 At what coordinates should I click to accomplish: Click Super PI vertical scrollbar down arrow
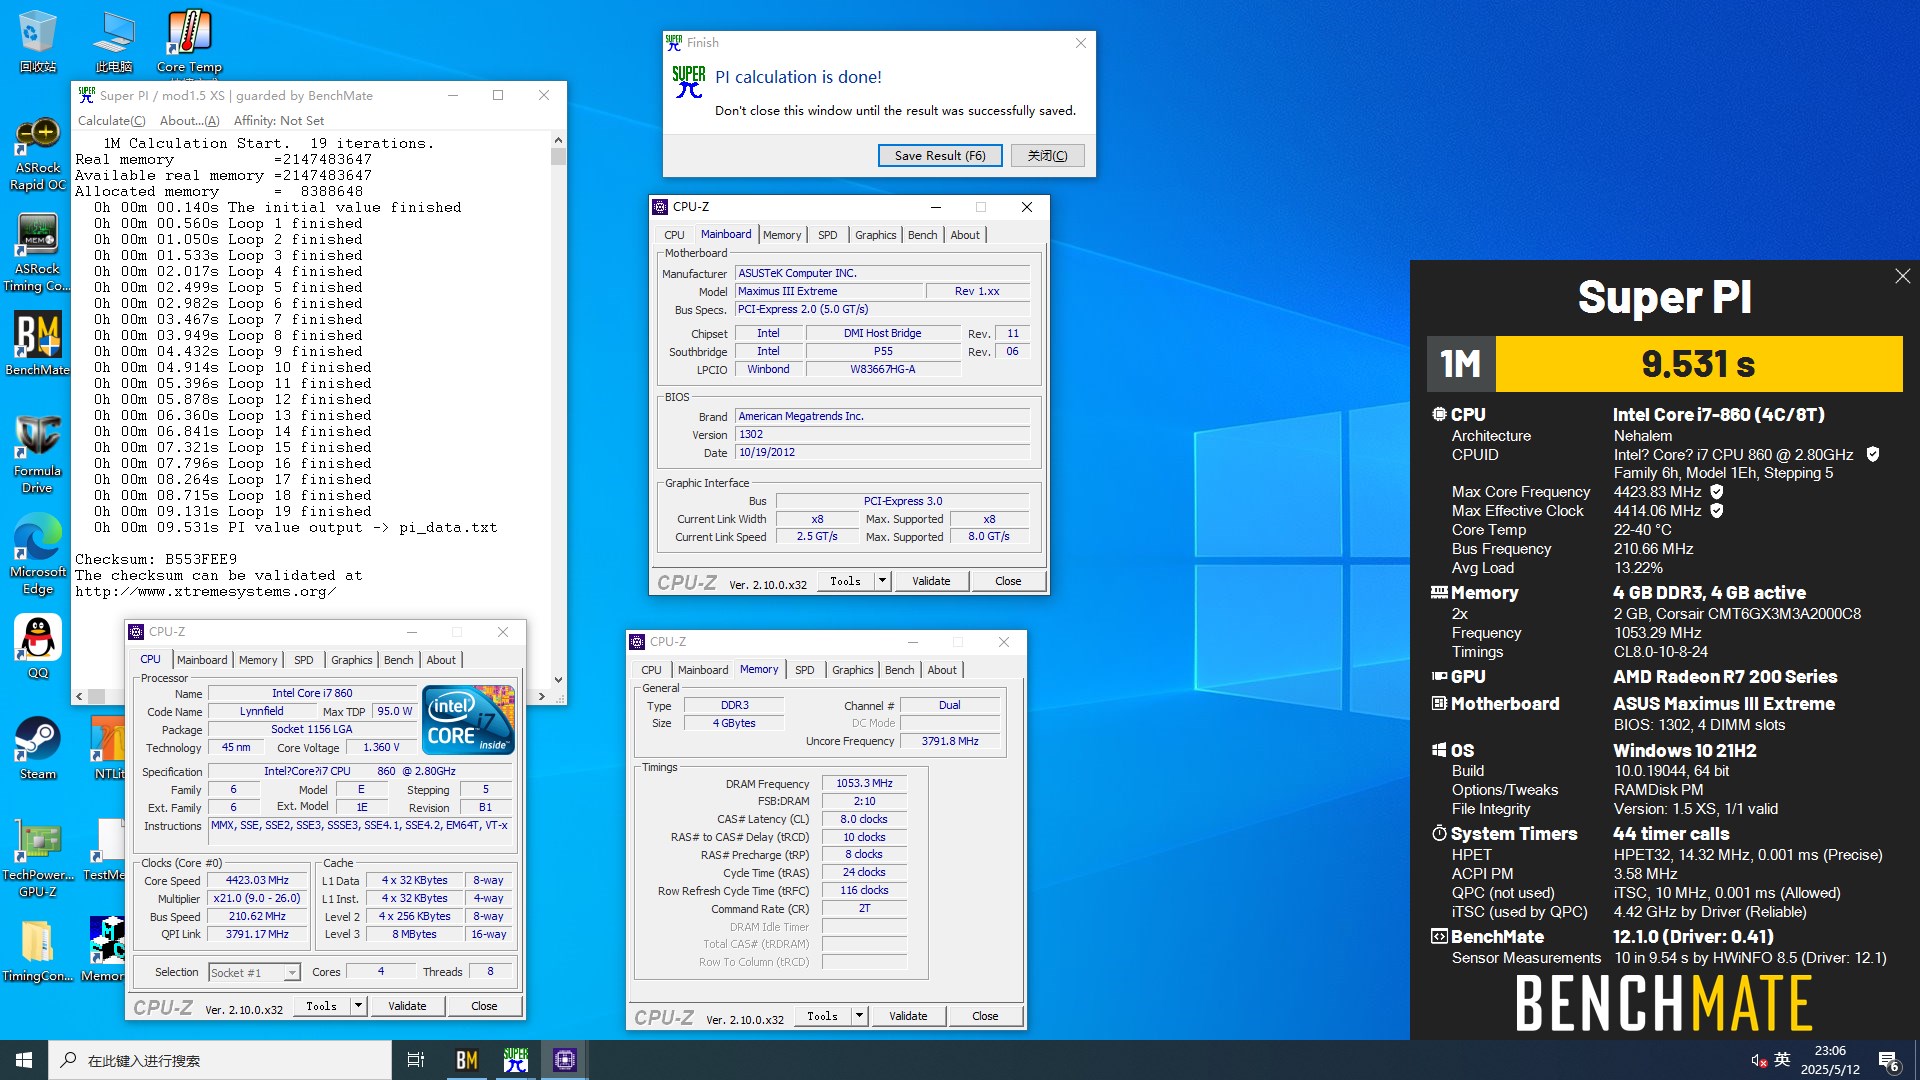[x=558, y=679]
